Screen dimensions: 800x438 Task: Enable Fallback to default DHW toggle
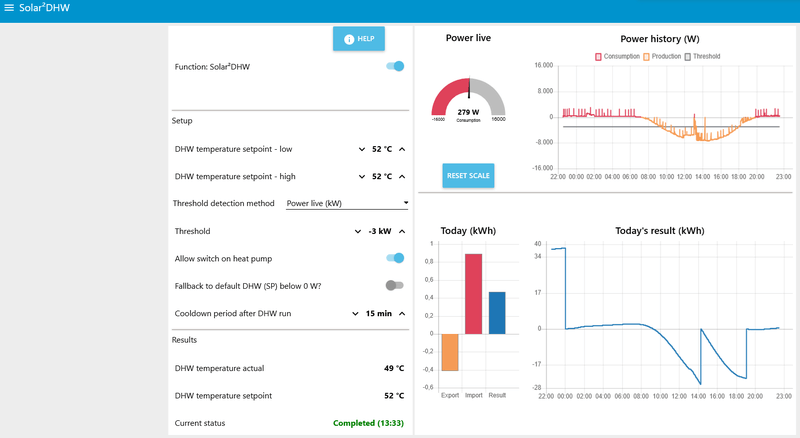(394, 285)
